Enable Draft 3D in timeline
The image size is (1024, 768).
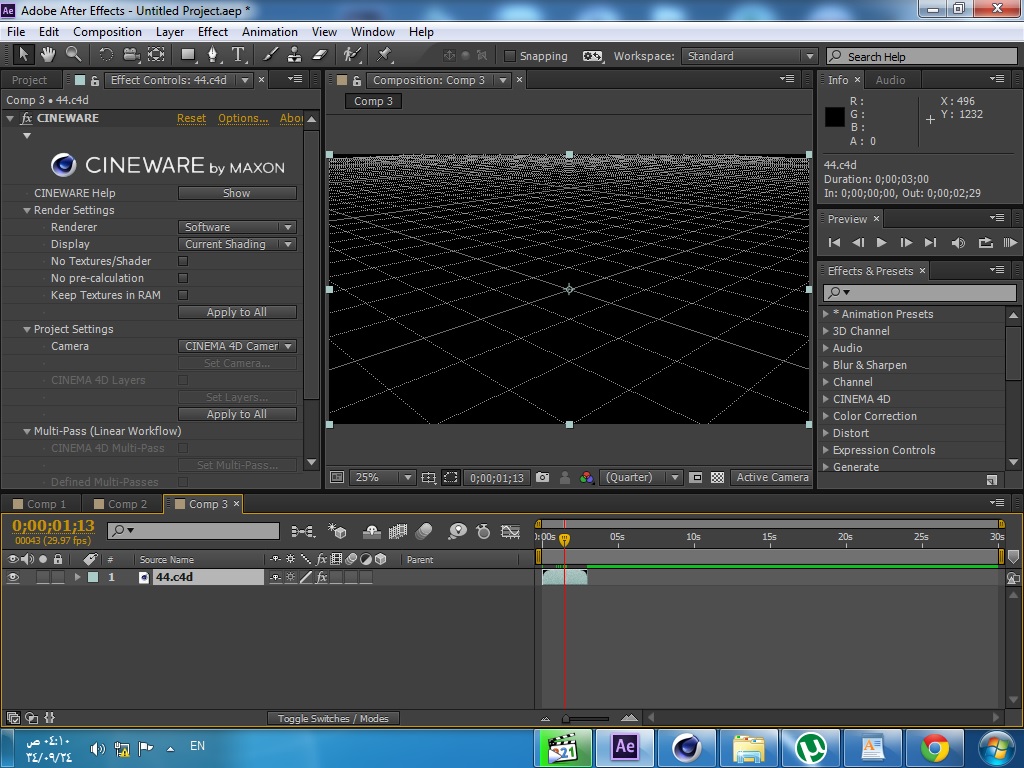point(338,532)
